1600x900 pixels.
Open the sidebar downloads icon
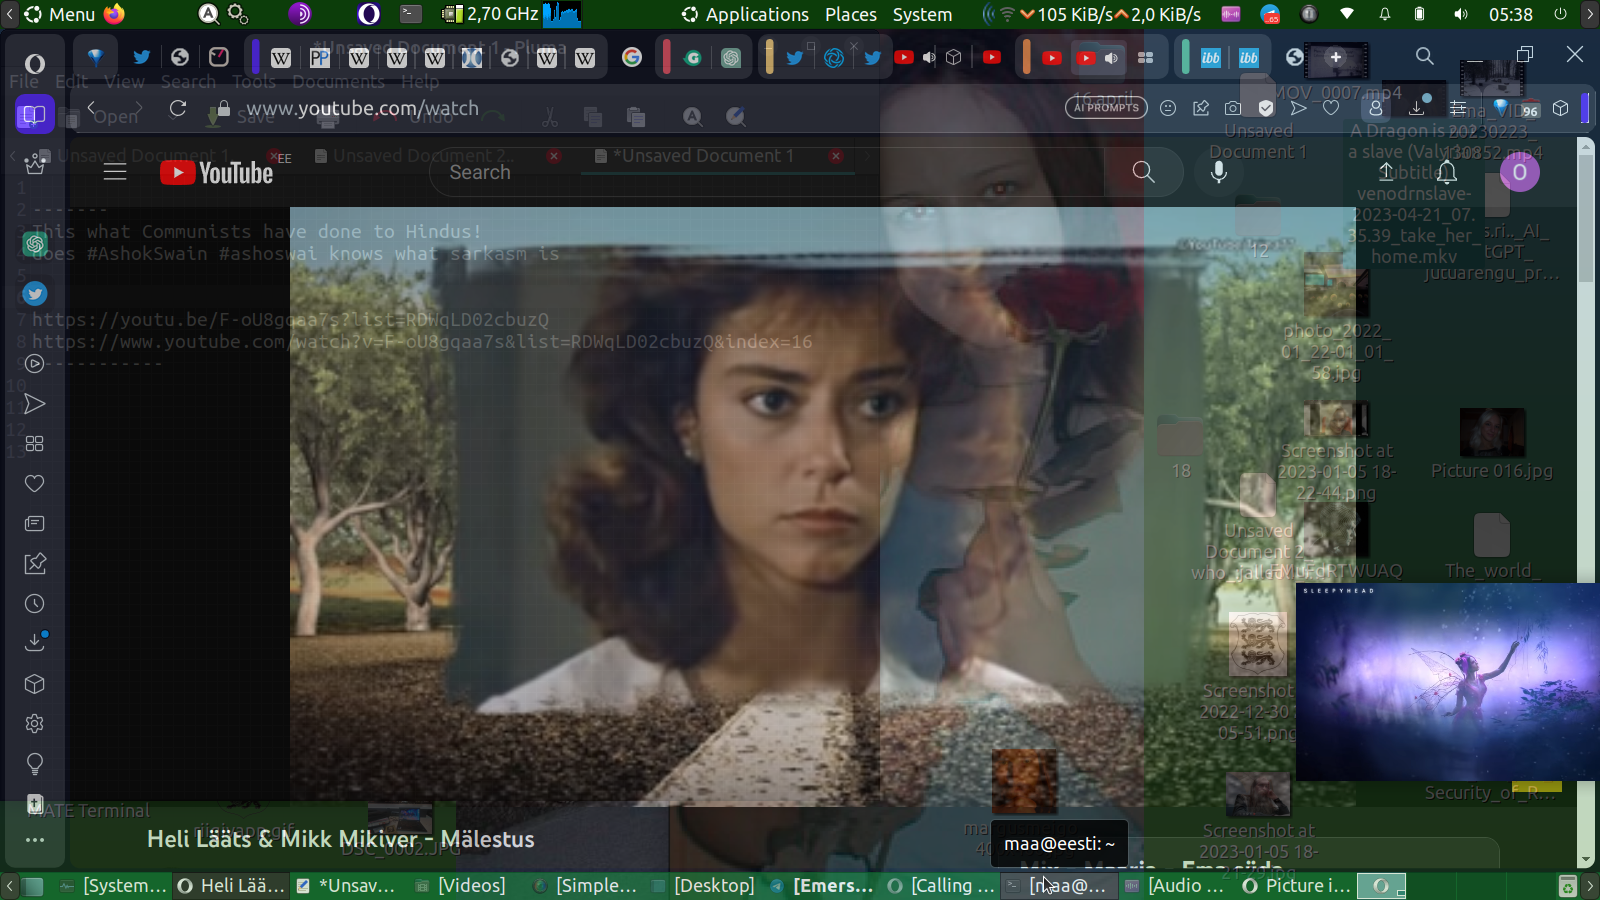[x=35, y=642]
